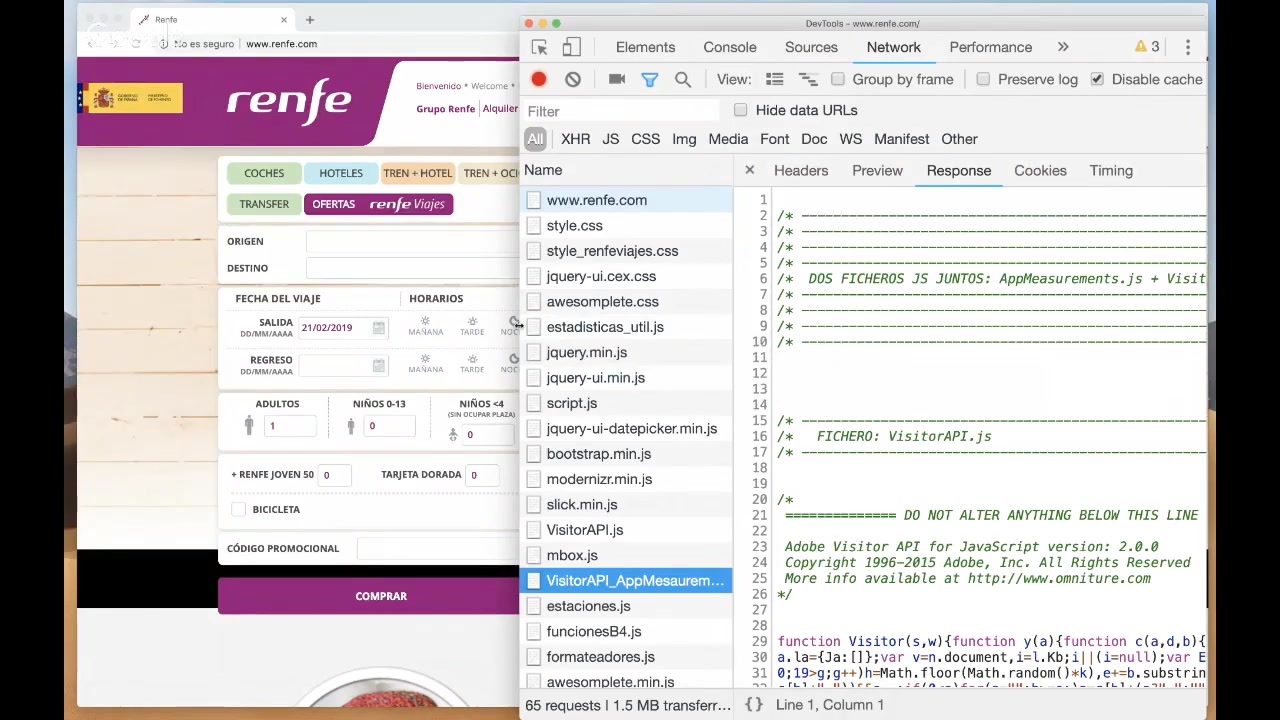Viewport: 1280px width, 720px height.
Task: Check the Bicicleta checkbox
Action: point(238,510)
